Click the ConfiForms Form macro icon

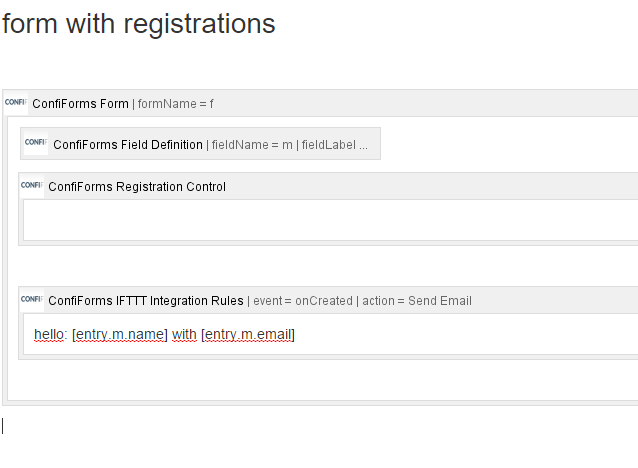16,103
